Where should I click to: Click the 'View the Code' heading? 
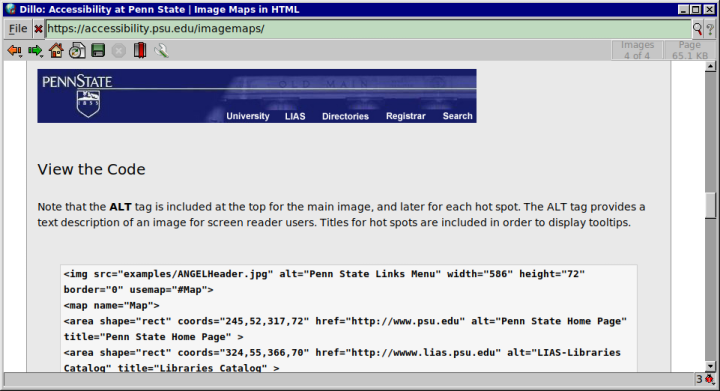(x=91, y=169)
